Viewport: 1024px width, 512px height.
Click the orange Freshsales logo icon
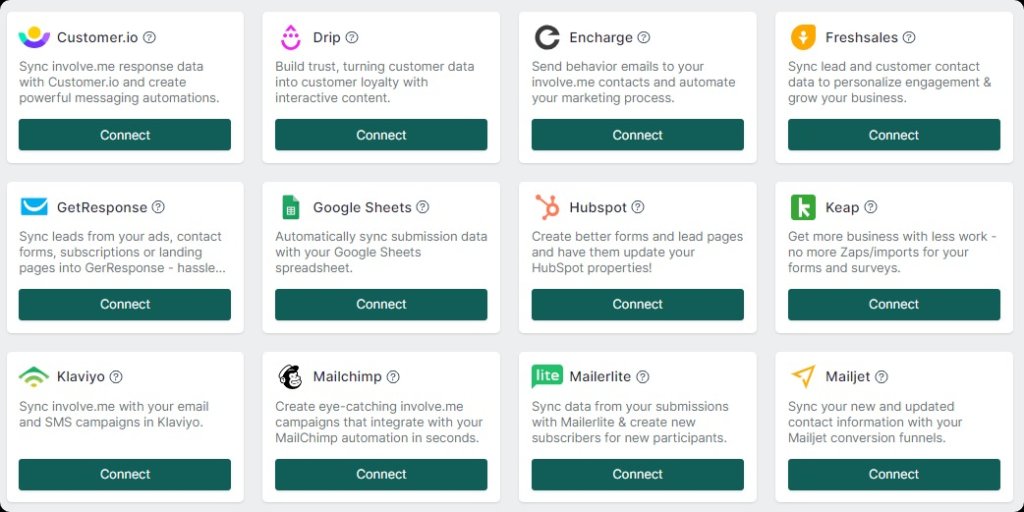click(803, 37)
